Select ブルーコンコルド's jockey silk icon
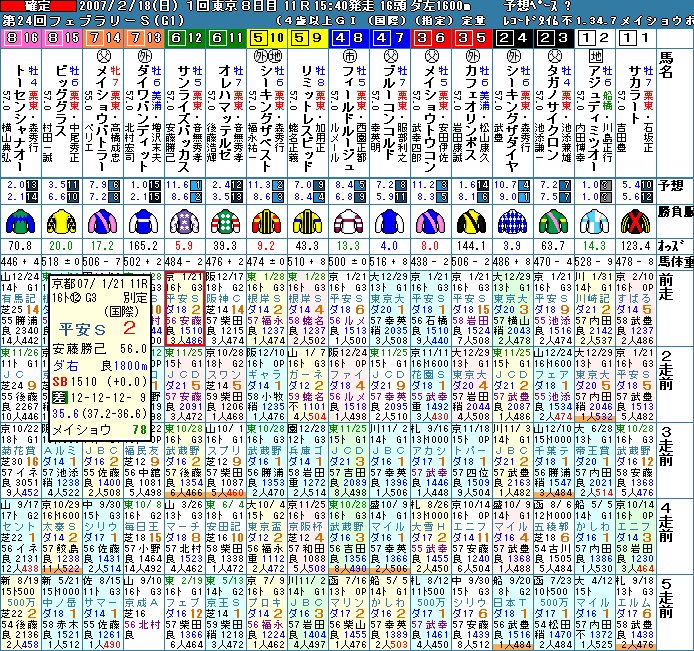The height and width of the screenshot is (651, 694). tap(387, 221)
